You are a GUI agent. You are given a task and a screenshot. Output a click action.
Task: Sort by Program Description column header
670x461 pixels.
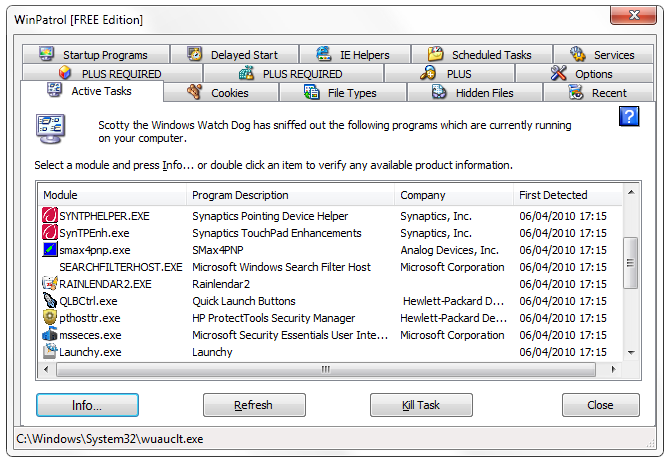(290, 195)
